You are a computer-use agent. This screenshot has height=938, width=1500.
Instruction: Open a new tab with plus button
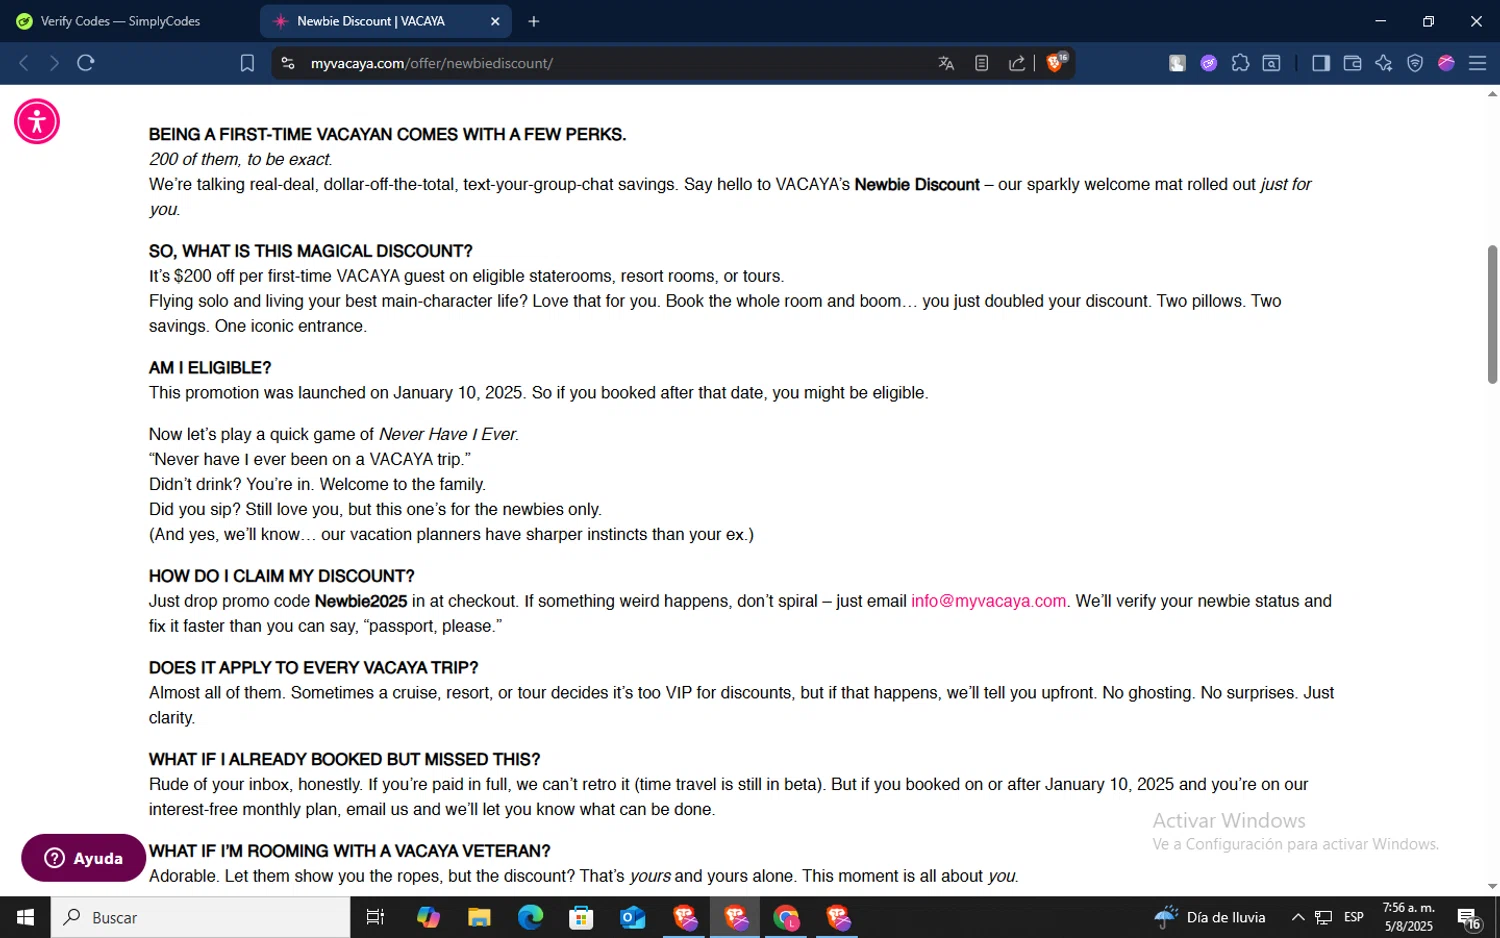point(534,21)
